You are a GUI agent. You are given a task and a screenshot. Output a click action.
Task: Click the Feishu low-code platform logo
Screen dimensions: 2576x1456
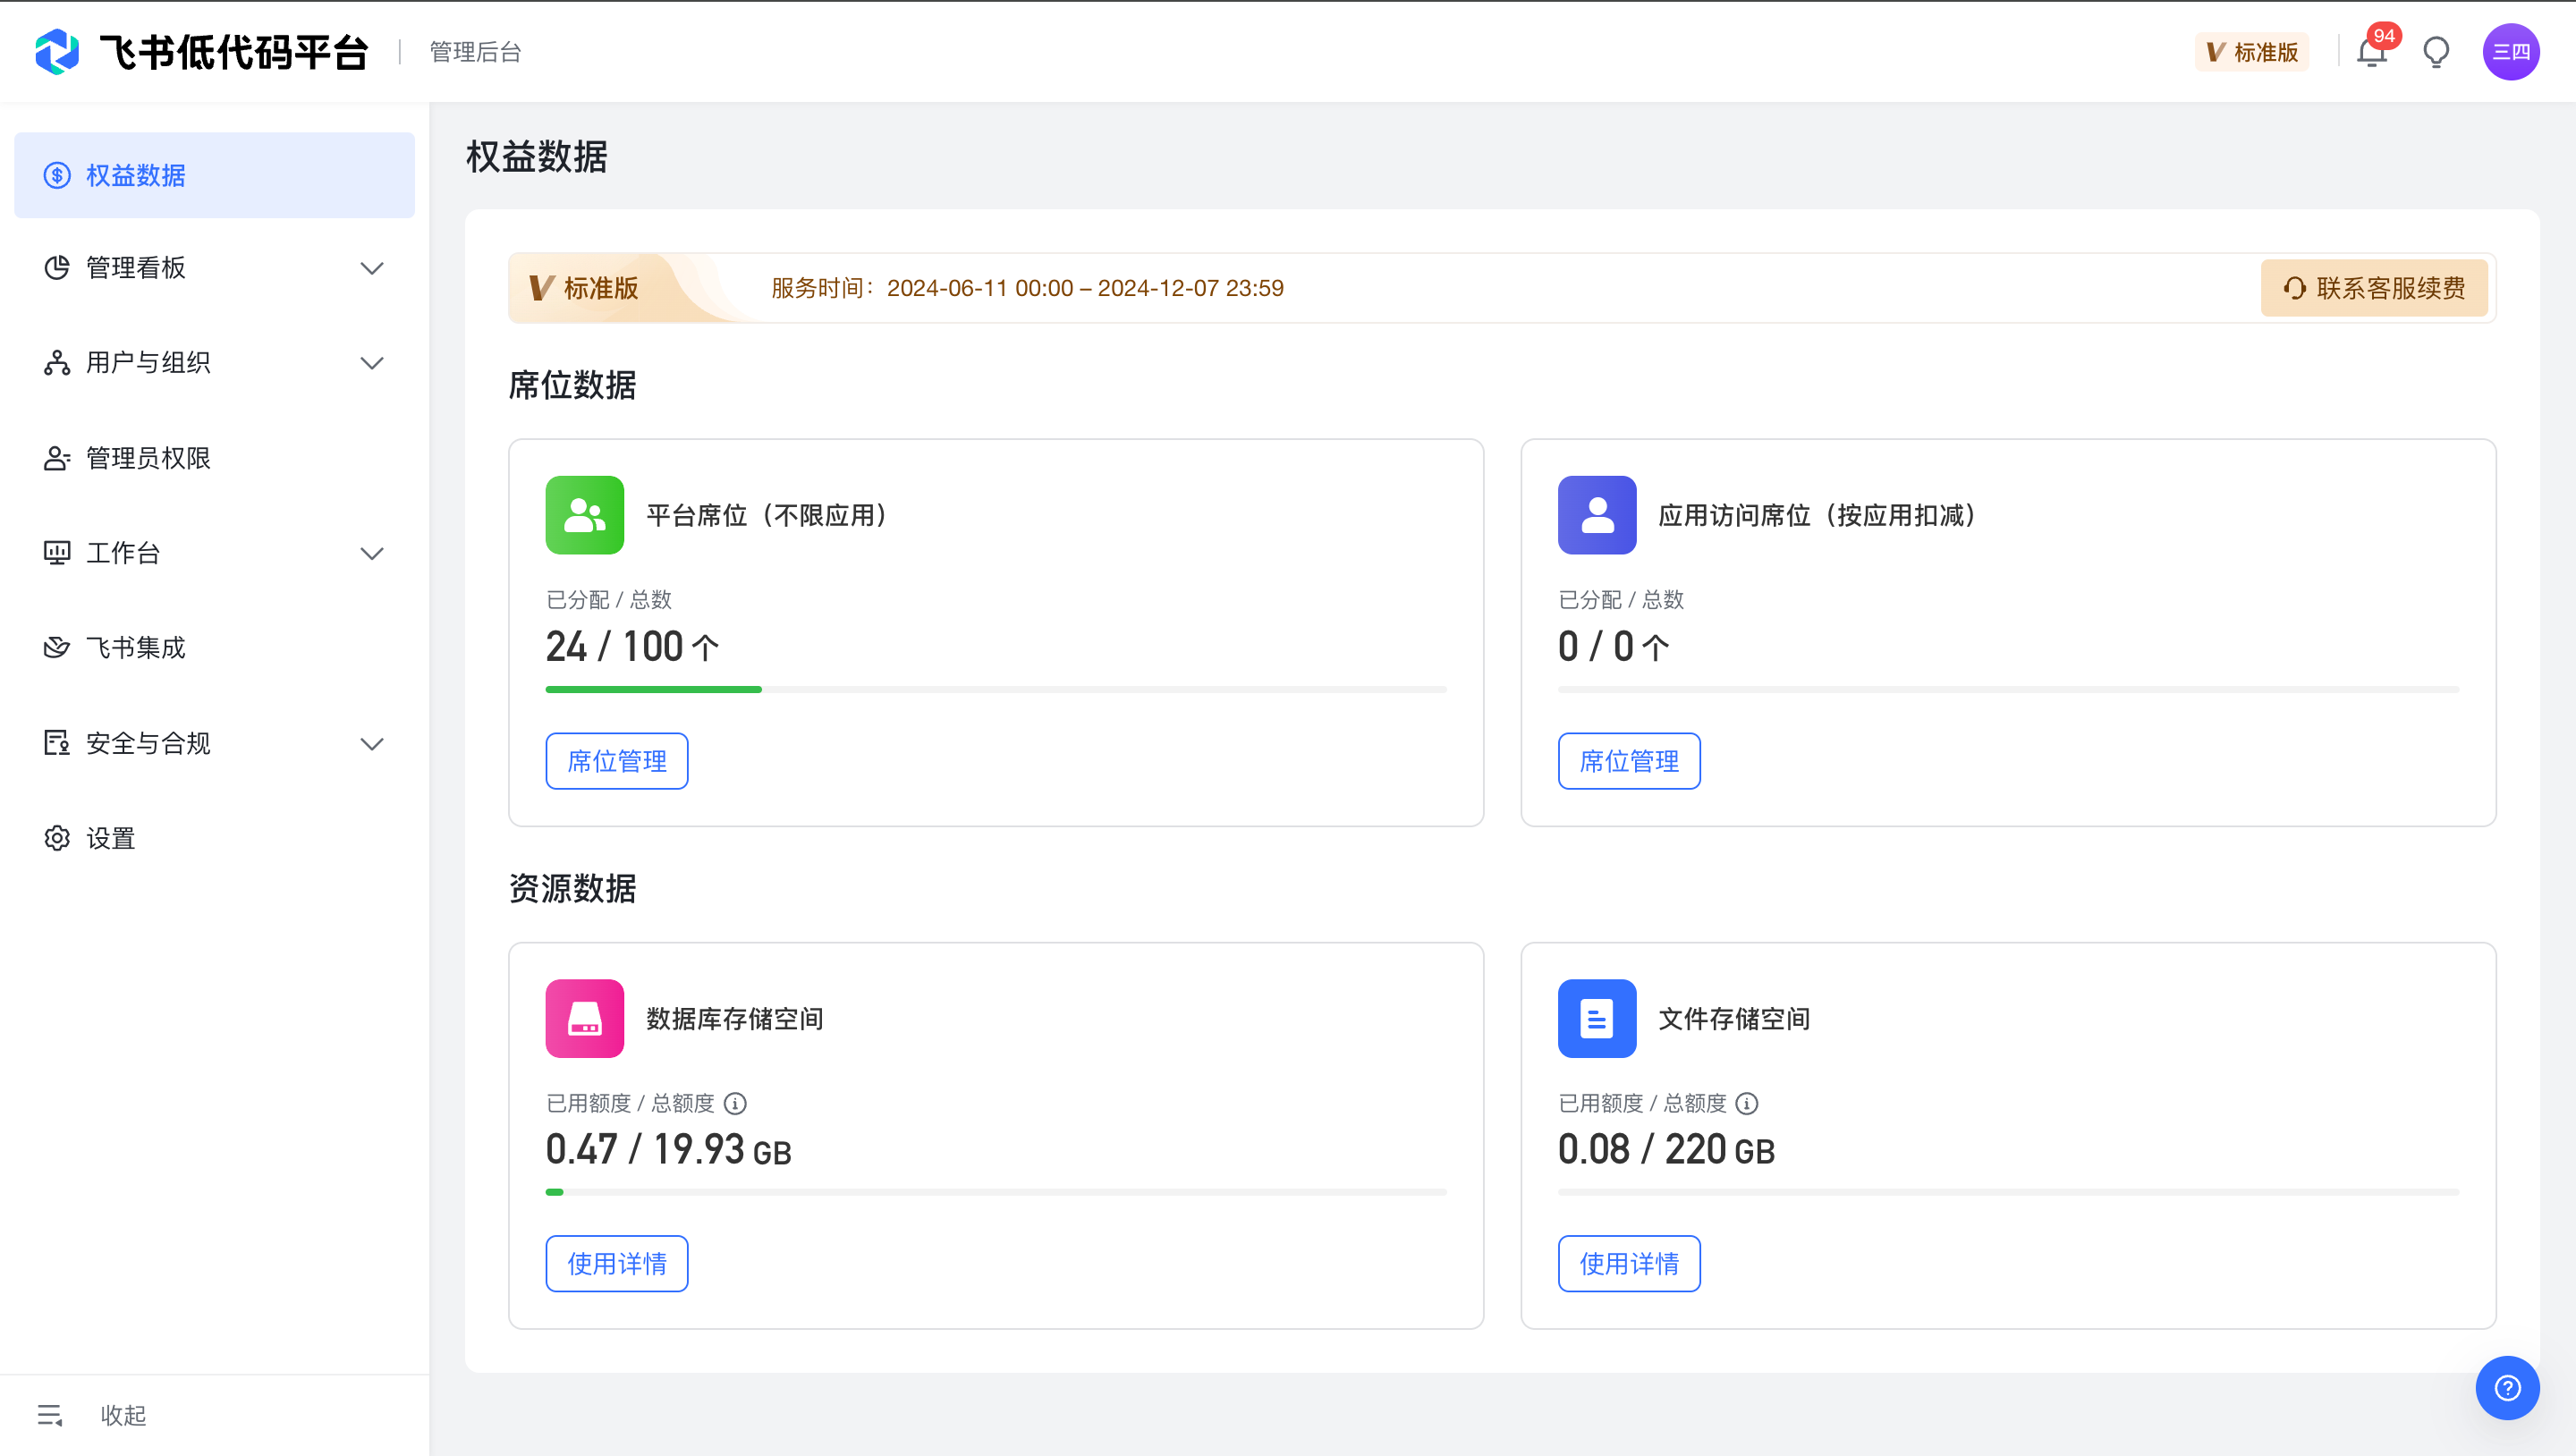click(x=57, y=52)
